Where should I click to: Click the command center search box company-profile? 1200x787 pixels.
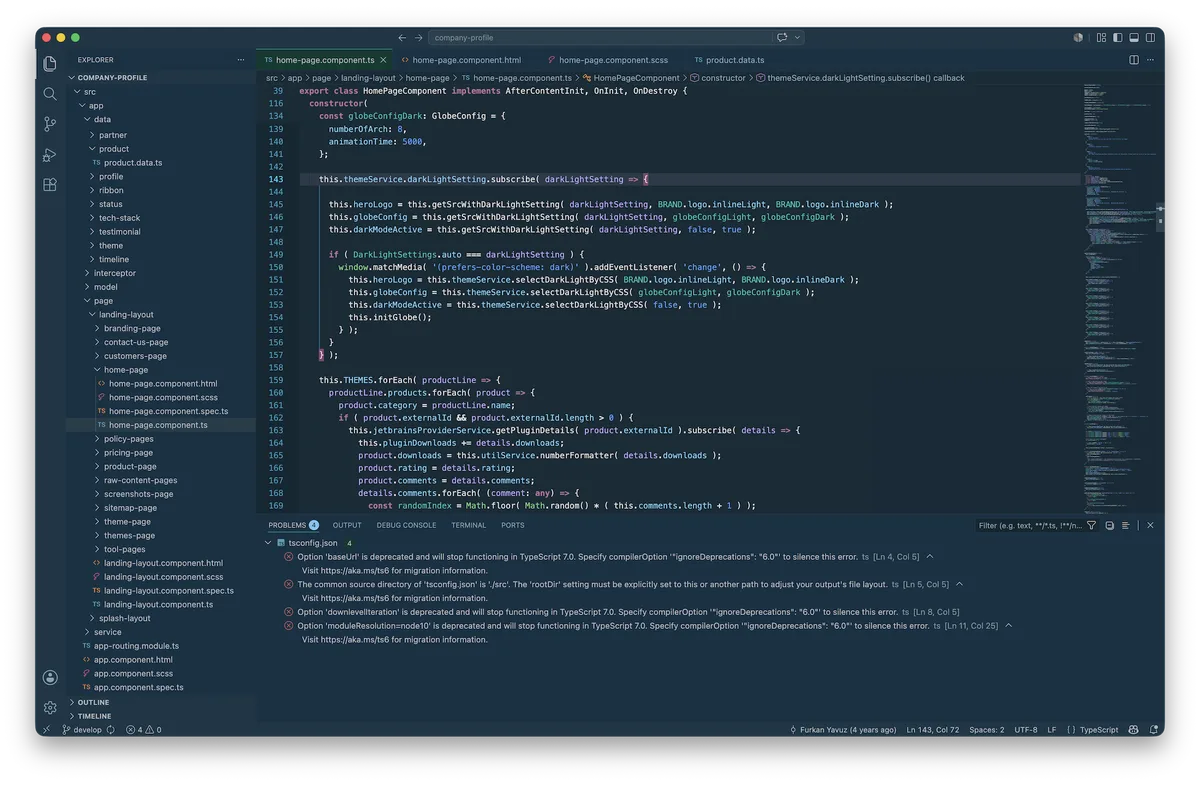(x=600, y=37)
